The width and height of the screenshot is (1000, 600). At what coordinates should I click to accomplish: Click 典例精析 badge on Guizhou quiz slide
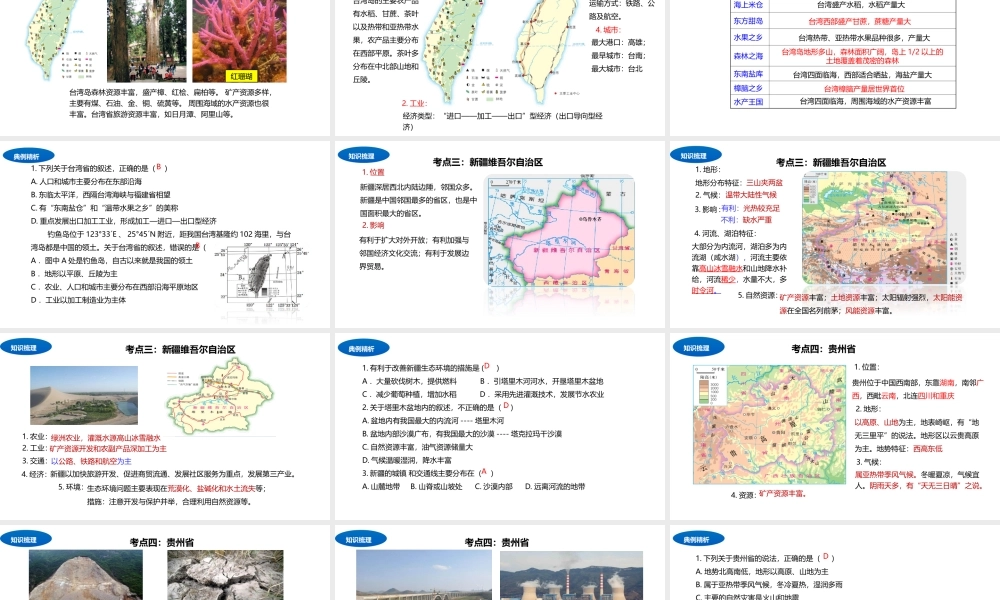[x=698, y=540]
